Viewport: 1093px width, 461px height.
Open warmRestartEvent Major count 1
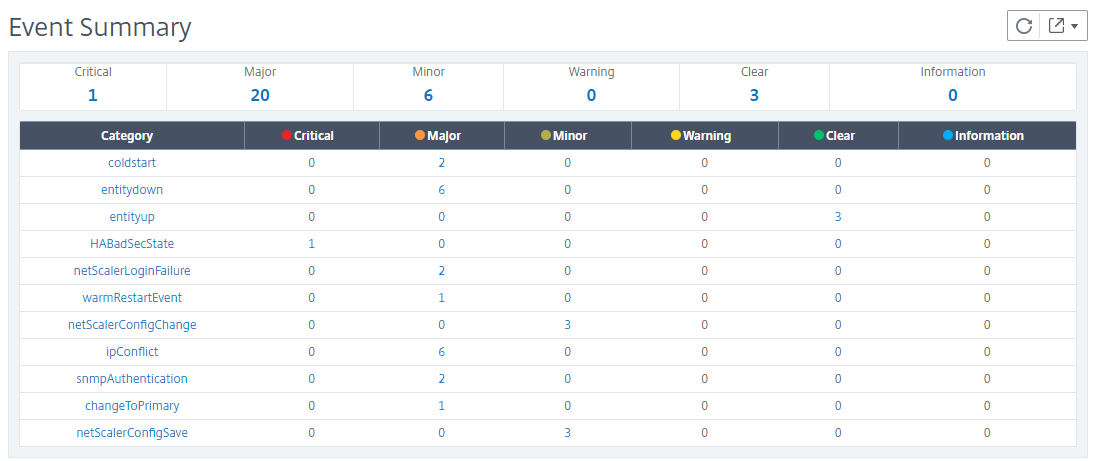[x=441, y=298]
